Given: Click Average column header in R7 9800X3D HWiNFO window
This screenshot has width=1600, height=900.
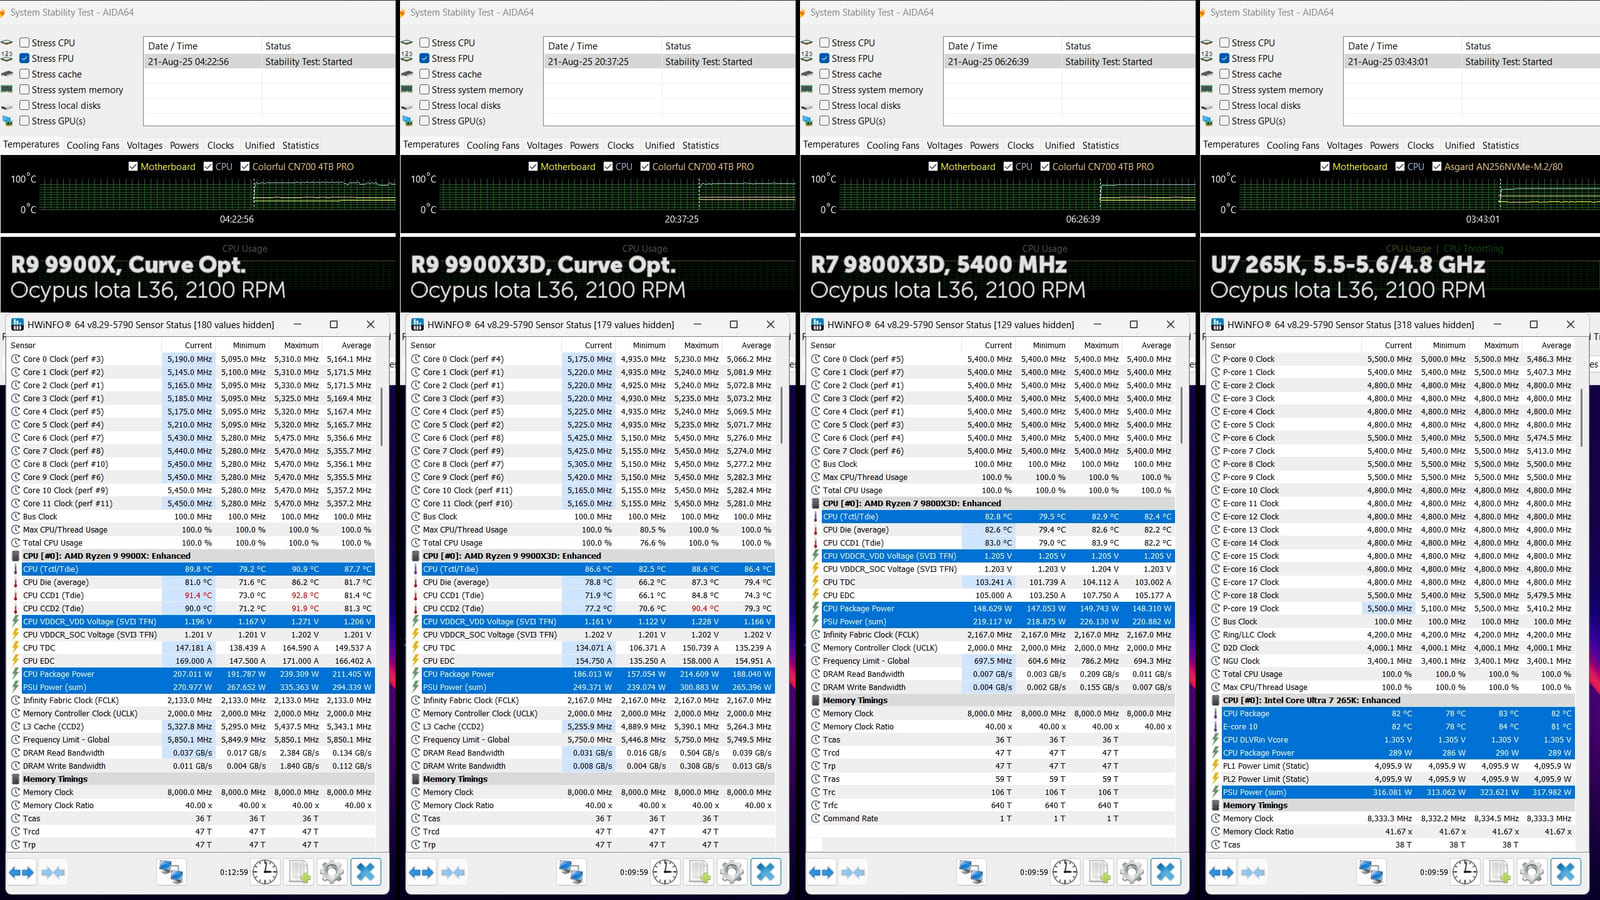Looking at the screenshot, I should coord(1156,345).
